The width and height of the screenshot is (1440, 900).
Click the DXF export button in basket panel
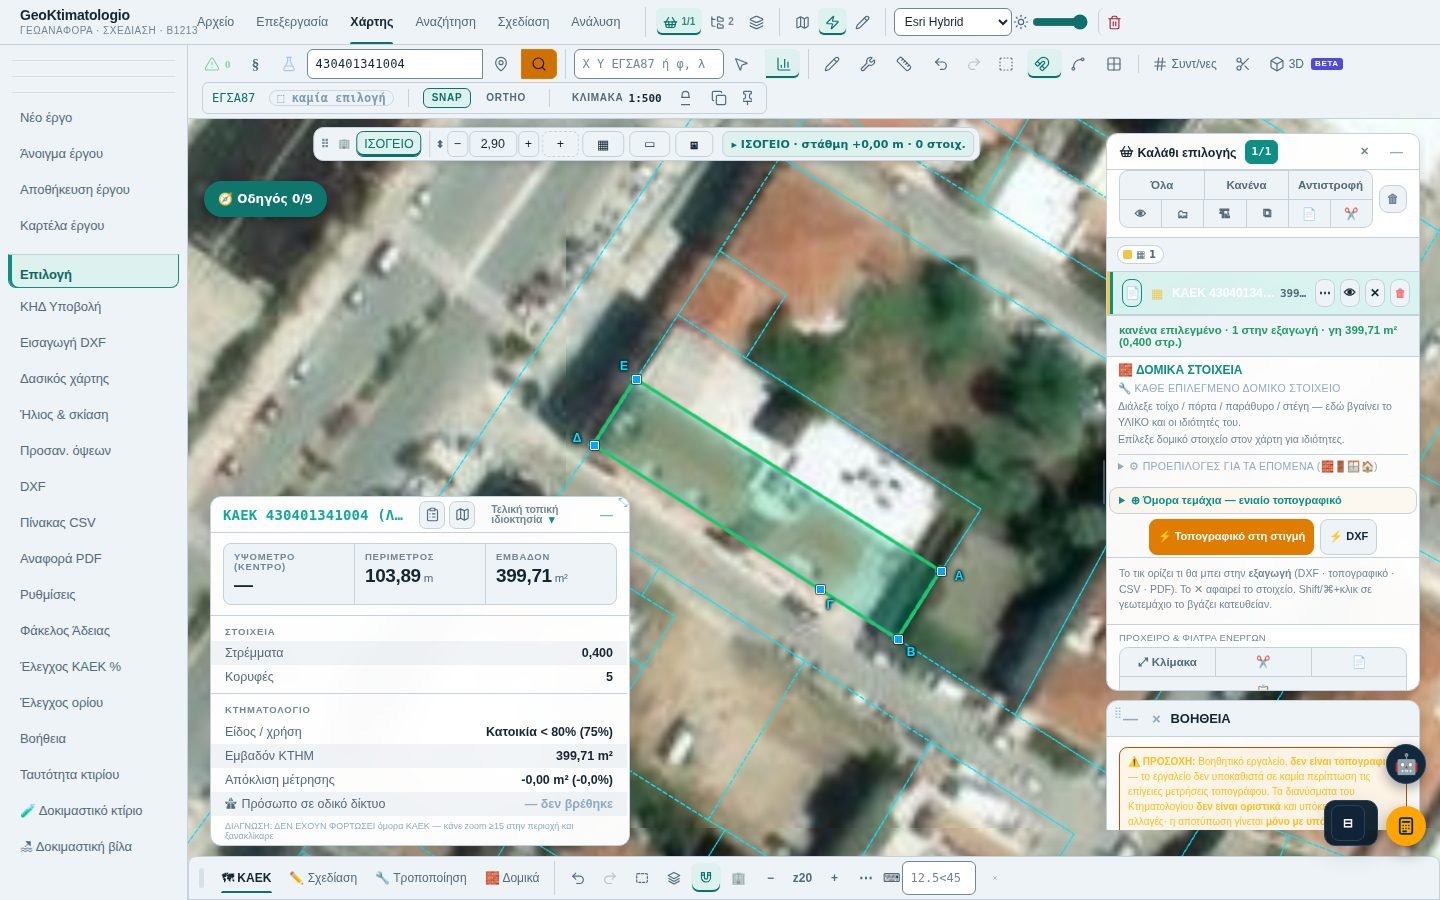tap(1349, 537)
